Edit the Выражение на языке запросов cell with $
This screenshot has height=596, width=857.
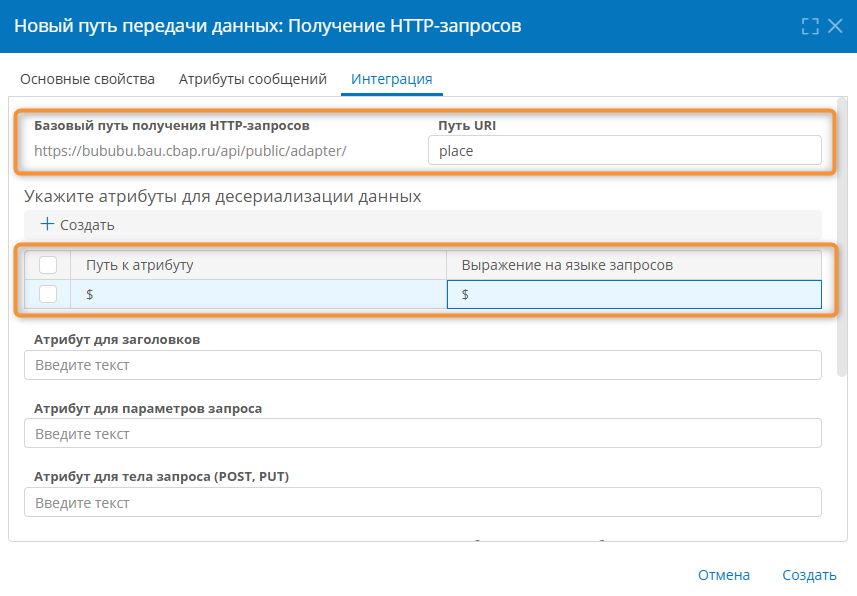tap(630, 294)
